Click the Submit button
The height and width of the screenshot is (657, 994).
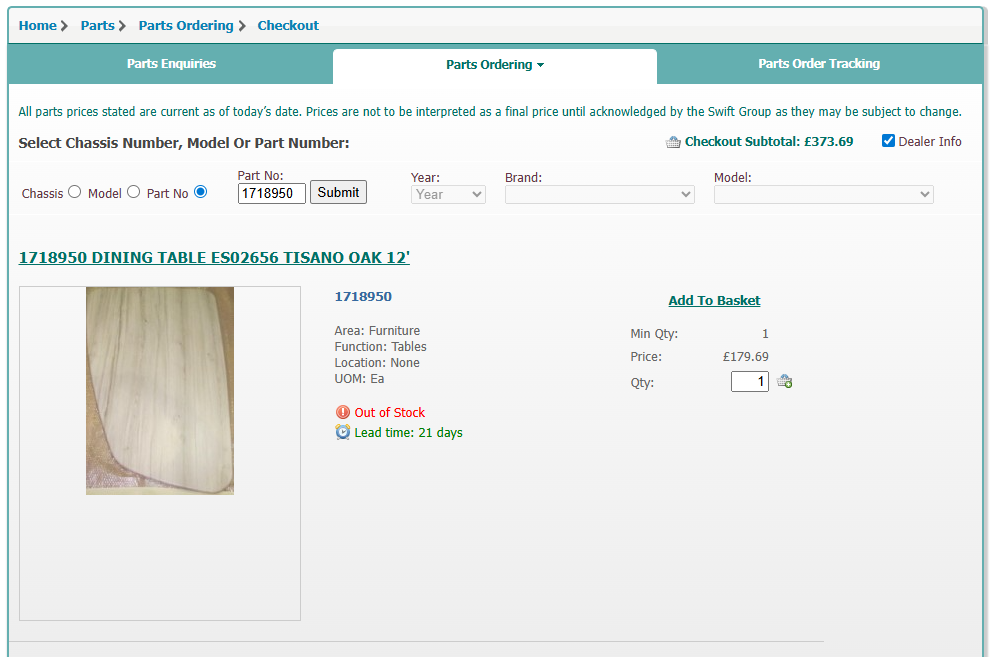pos(338,192)
